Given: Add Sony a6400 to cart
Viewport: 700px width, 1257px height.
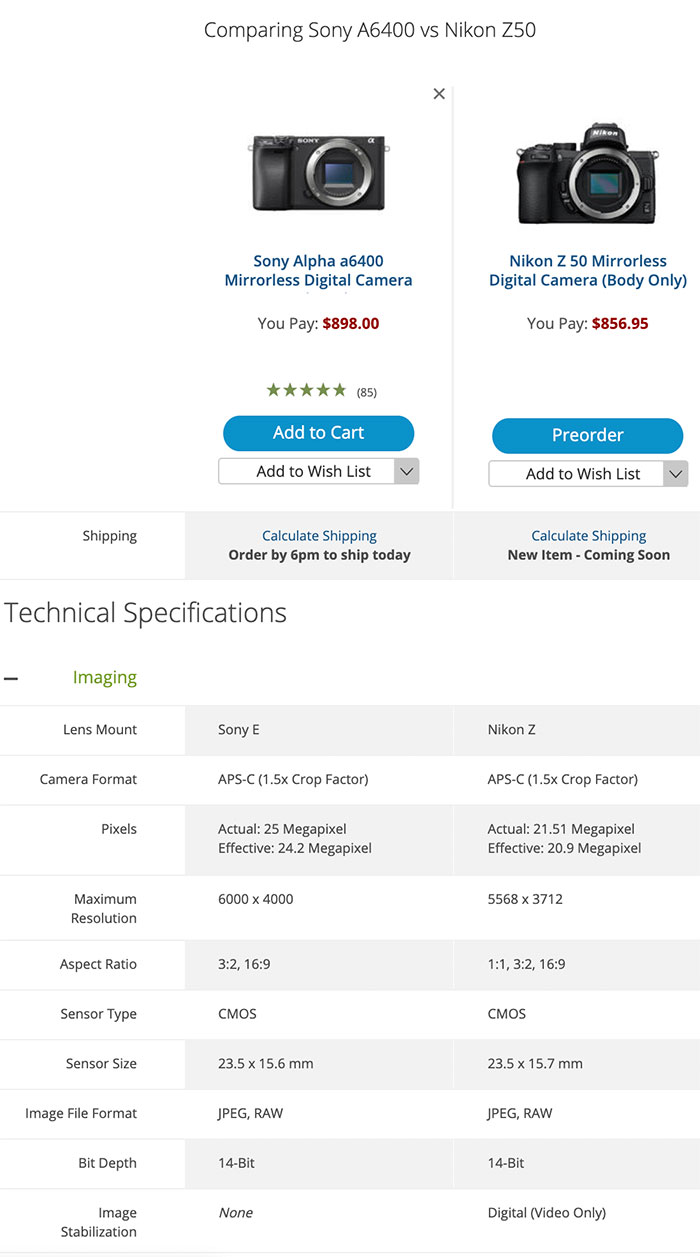Looking at the screenshot, I should pyautogui.click(x=318, y=433).
